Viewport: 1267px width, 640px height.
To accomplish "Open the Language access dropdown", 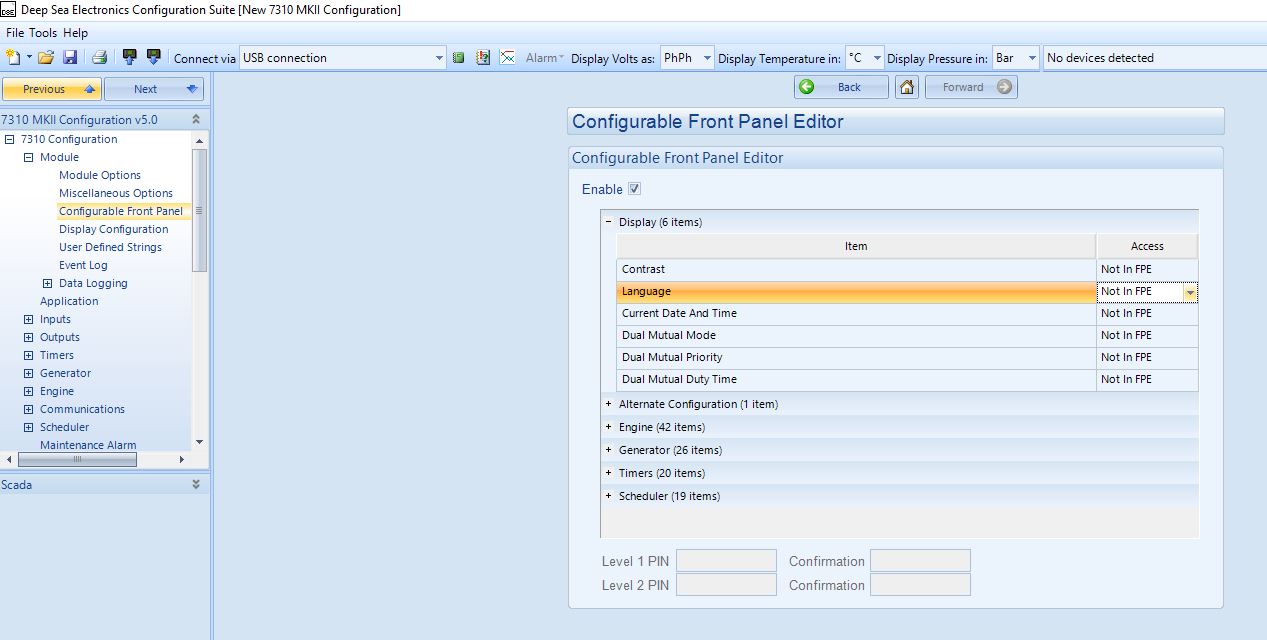I will coord(1190,292).
